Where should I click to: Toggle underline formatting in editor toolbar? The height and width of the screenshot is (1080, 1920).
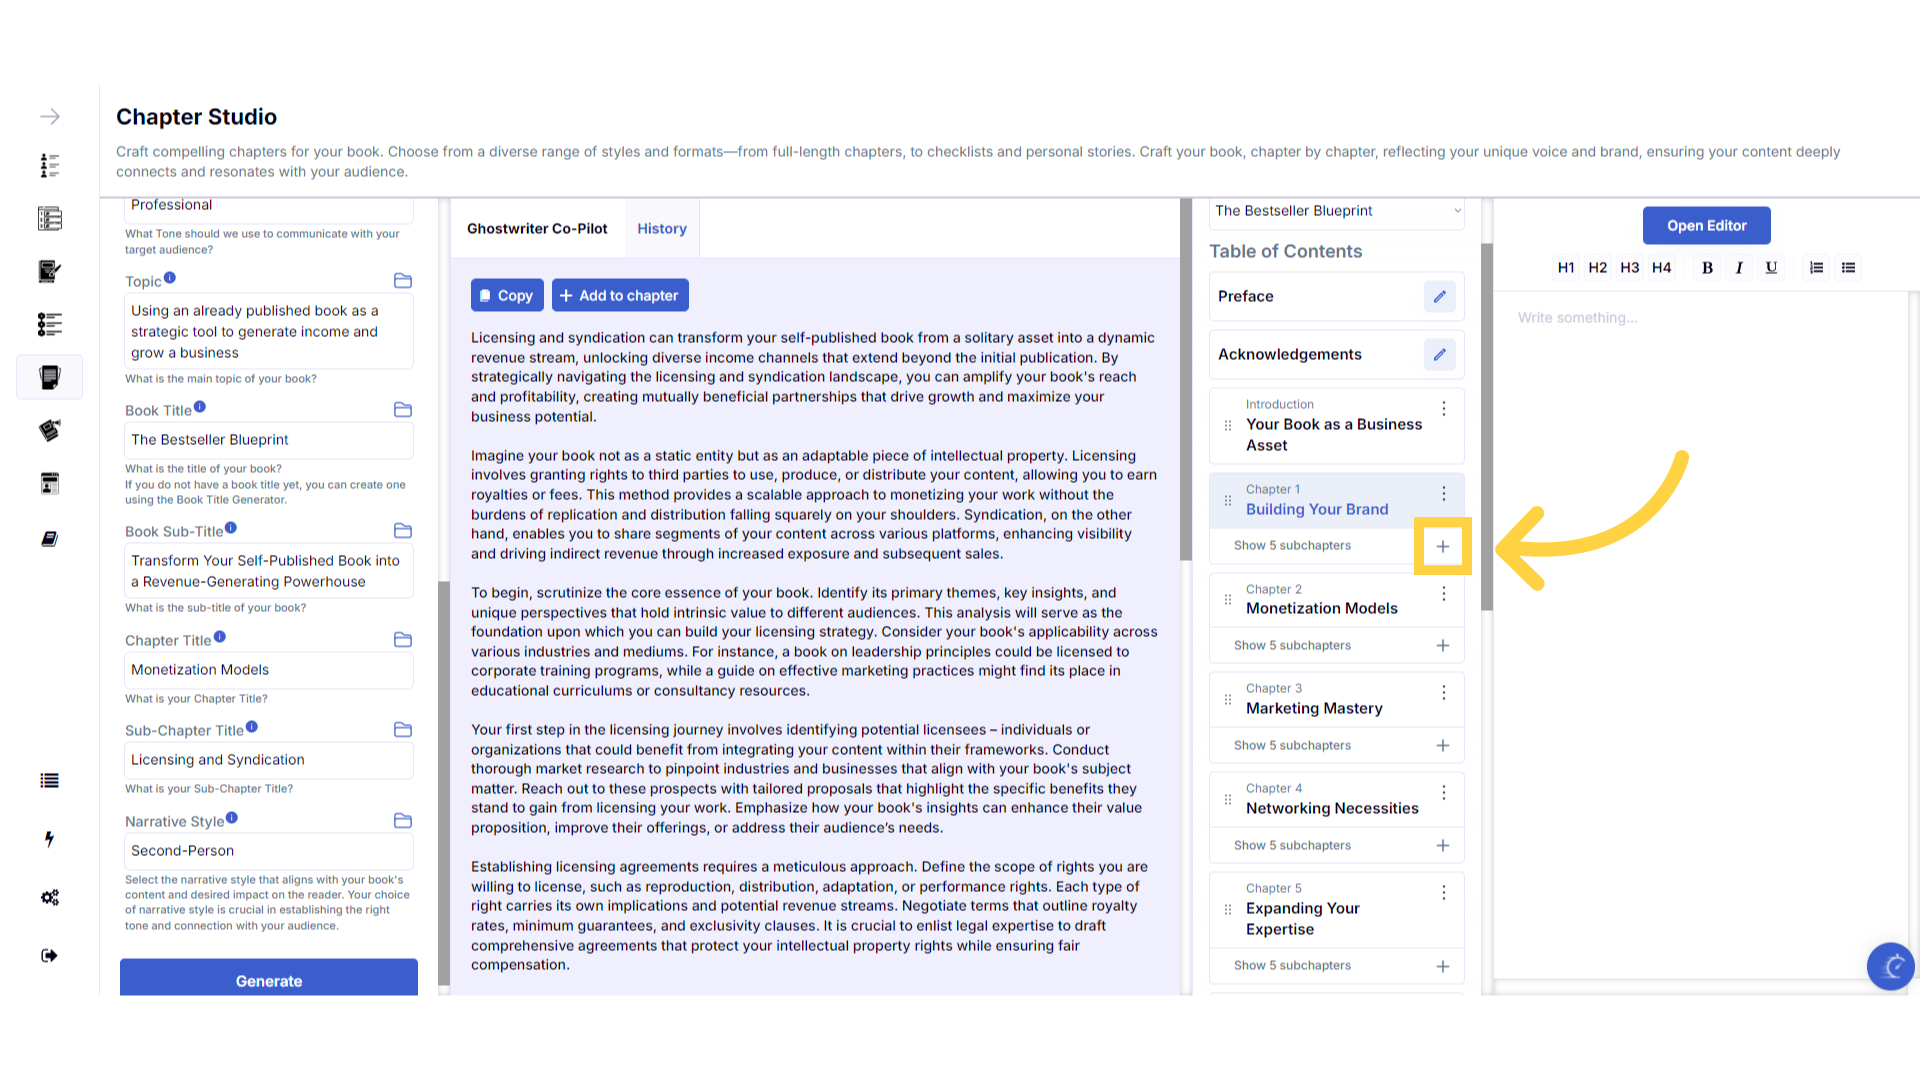click(x=1772, y=268)
